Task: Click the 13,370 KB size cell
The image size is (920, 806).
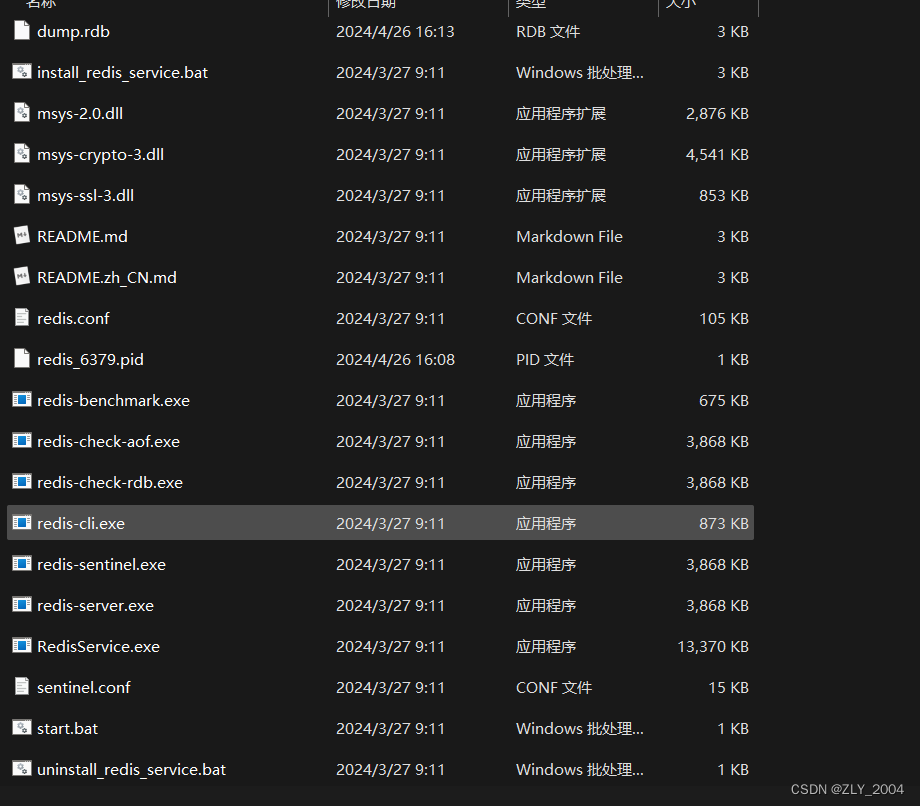Action: point(713,646)
